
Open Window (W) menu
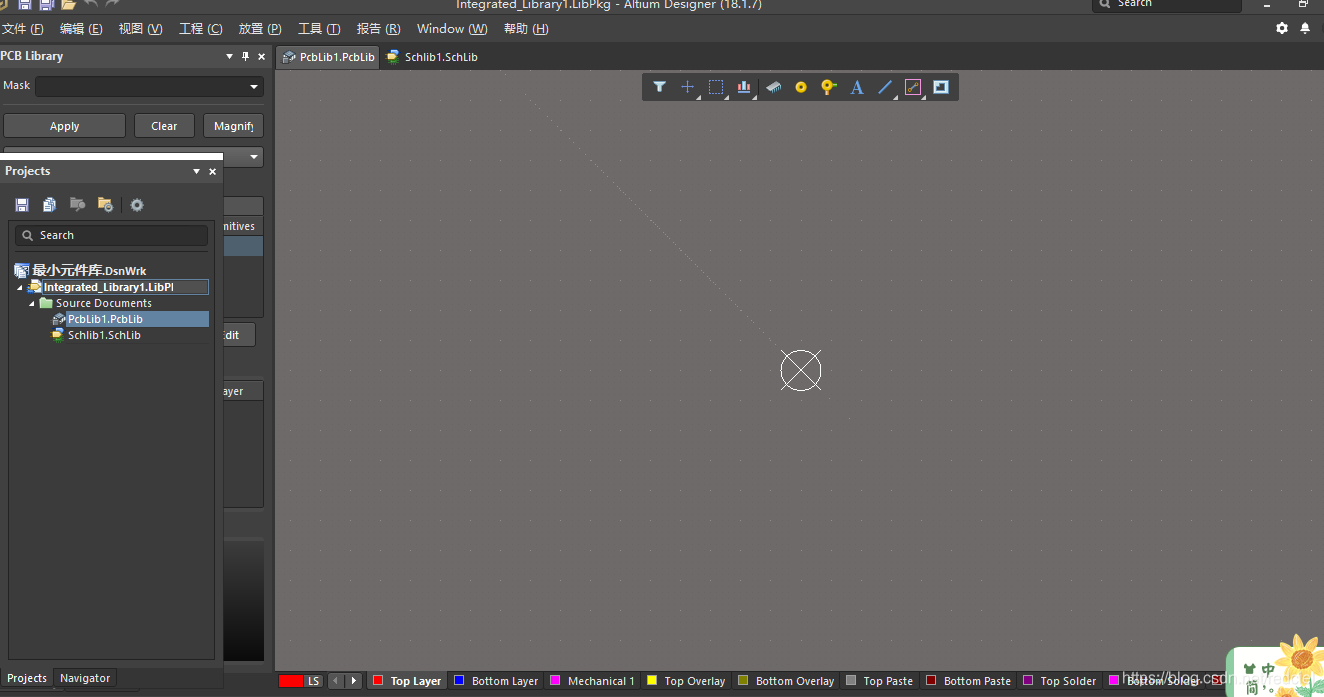(x=452, y=29)
